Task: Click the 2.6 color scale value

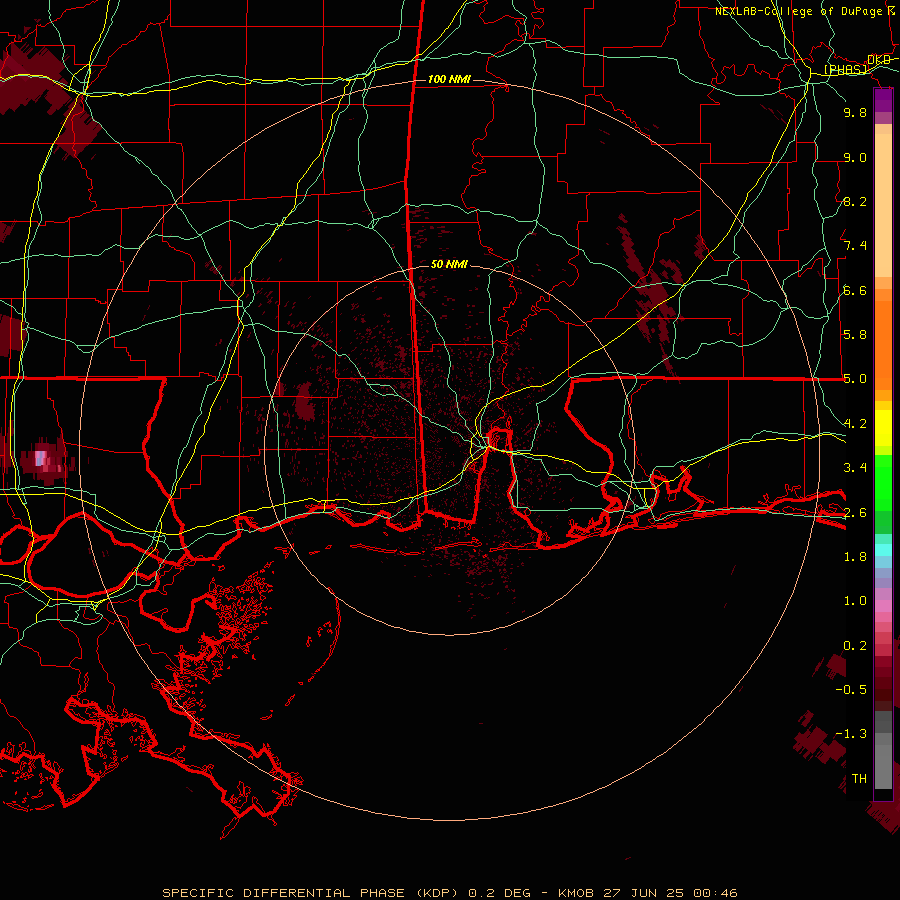Action: pyautogui.click(x=855, y=513)
